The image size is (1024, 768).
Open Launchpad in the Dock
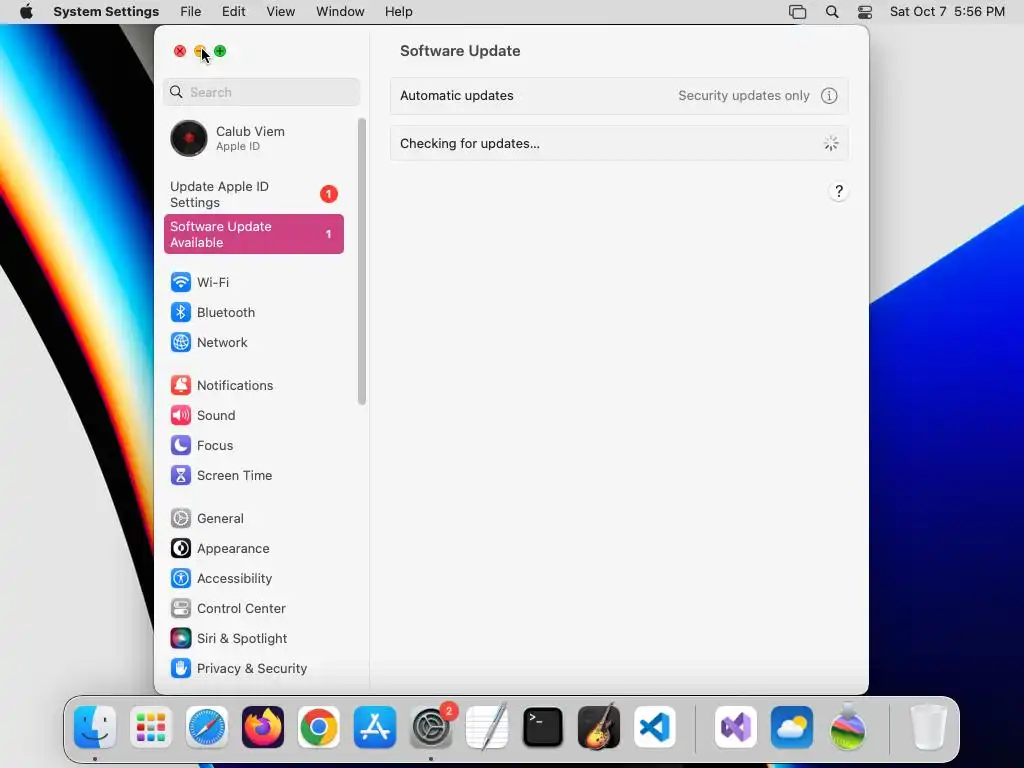coord(151,727)
